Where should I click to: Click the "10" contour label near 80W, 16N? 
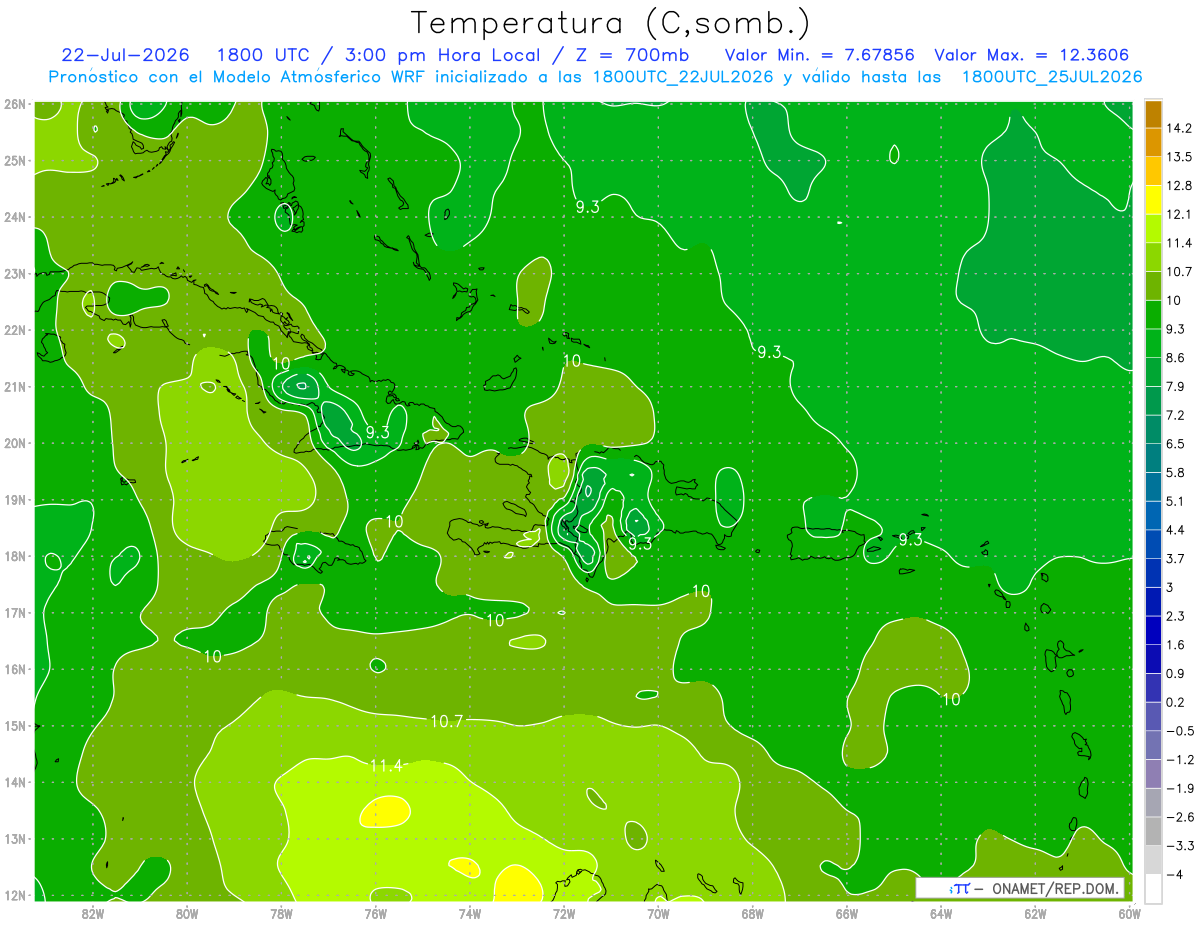point(212,656)
